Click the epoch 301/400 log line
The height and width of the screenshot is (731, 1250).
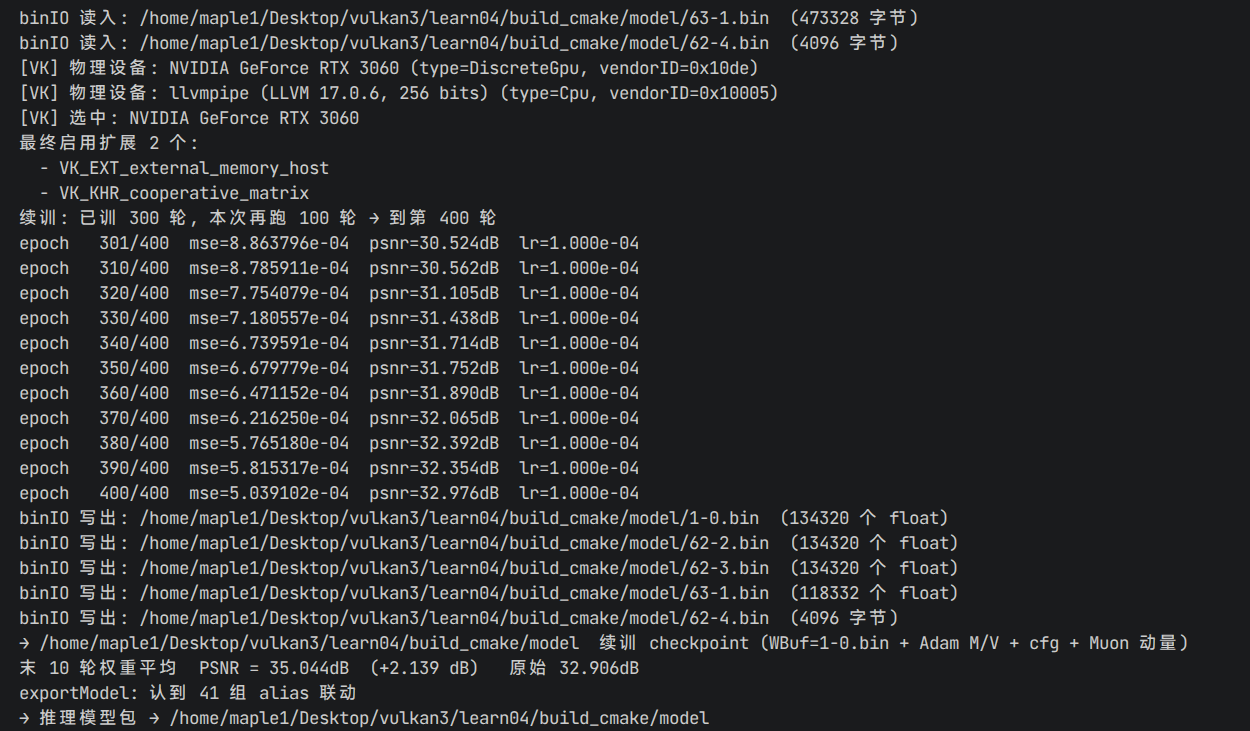[x=329, y=243]
